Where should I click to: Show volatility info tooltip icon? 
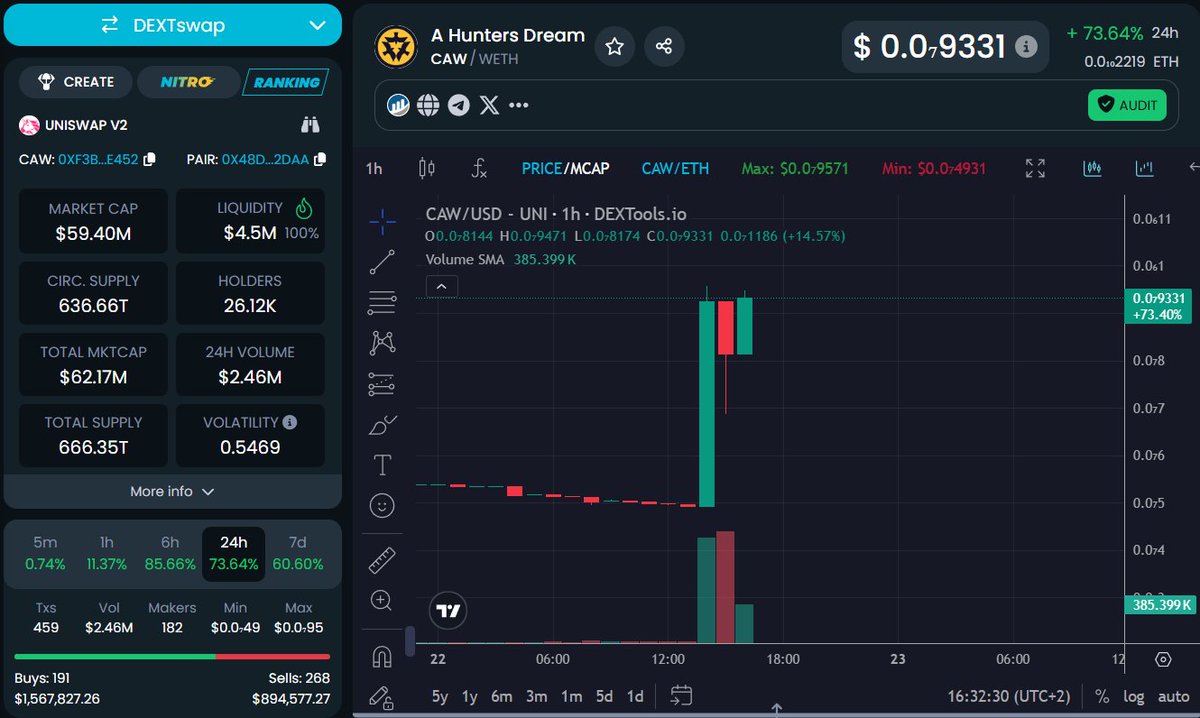click(289, 422)
